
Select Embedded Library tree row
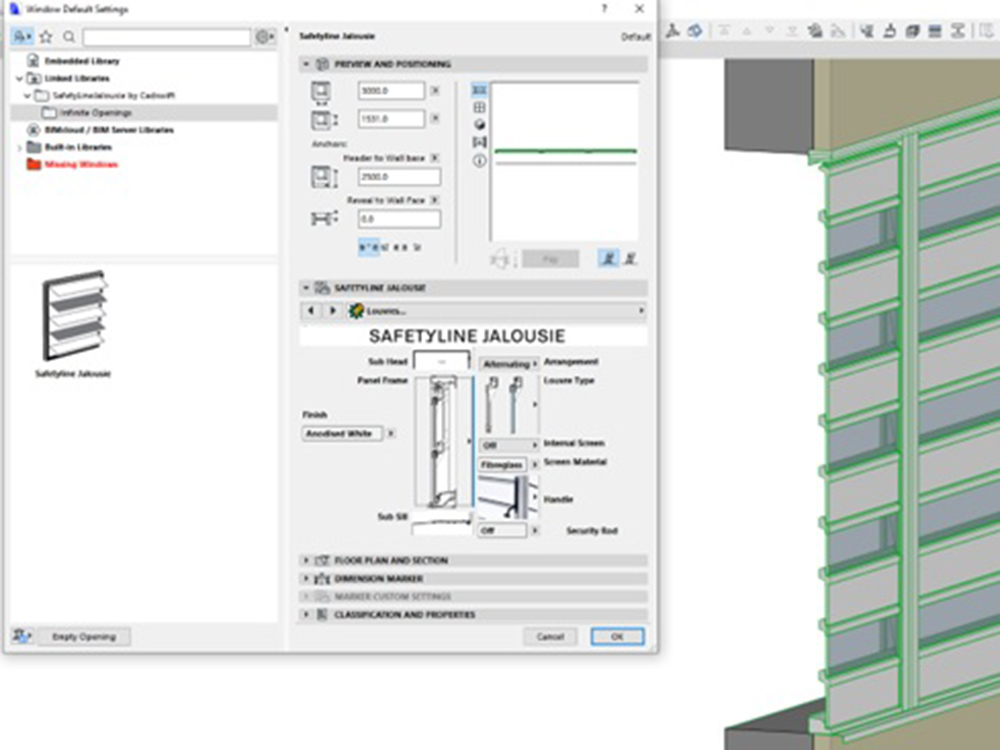(144, 61)
